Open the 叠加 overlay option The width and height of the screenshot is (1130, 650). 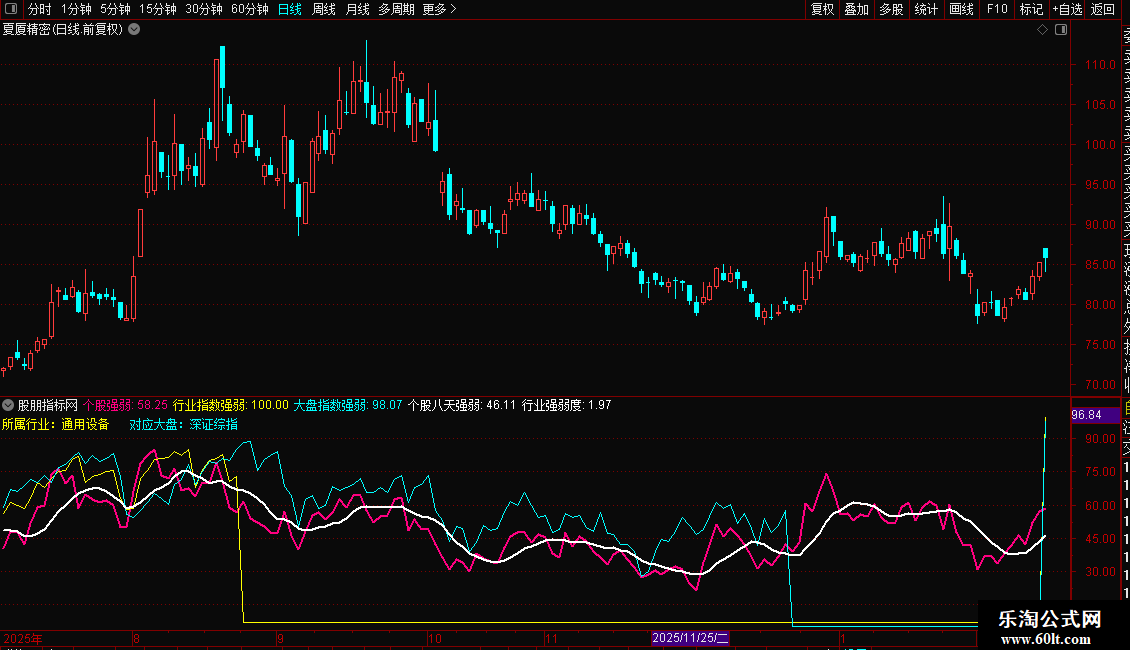tap(857, 10)
